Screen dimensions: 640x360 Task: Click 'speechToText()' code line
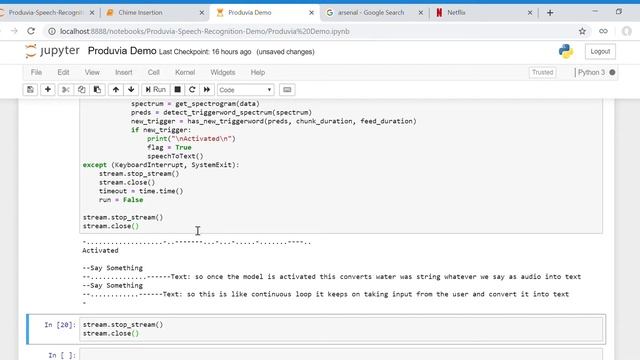pyautogui.click(x=175, y=156)
